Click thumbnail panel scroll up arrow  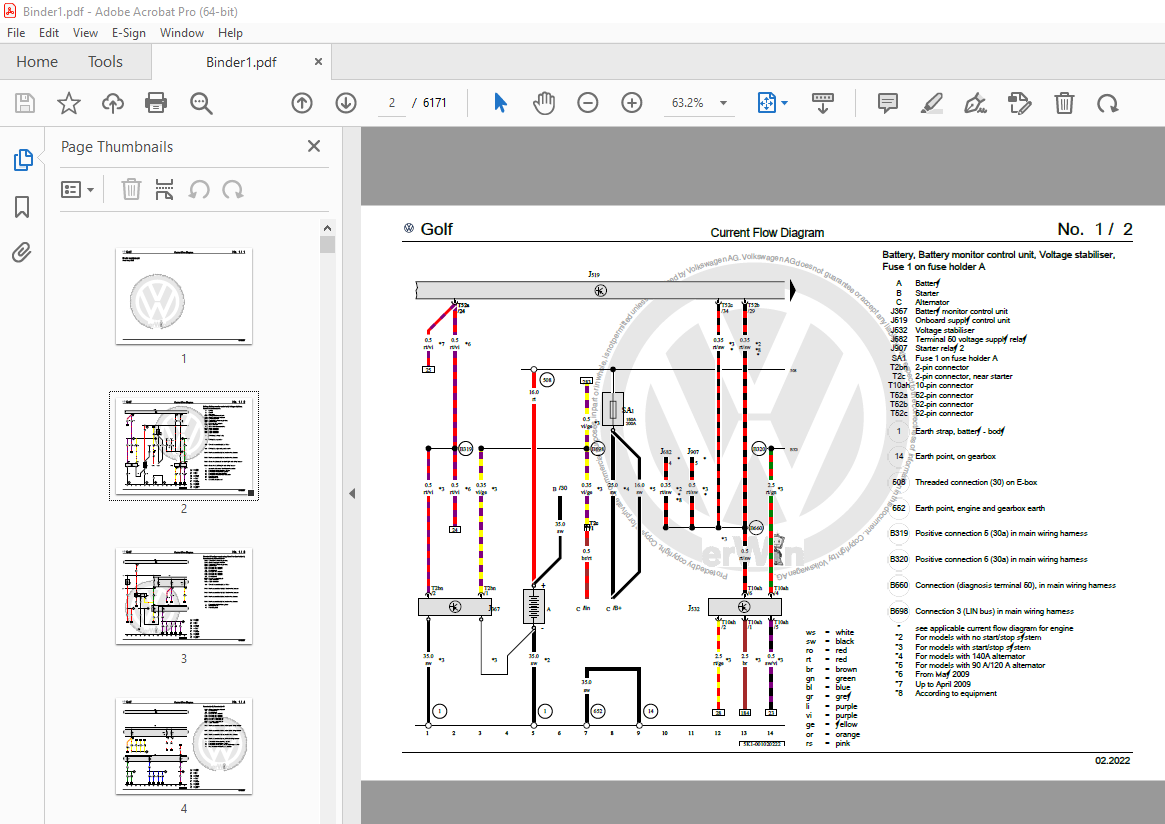[327, 227]
